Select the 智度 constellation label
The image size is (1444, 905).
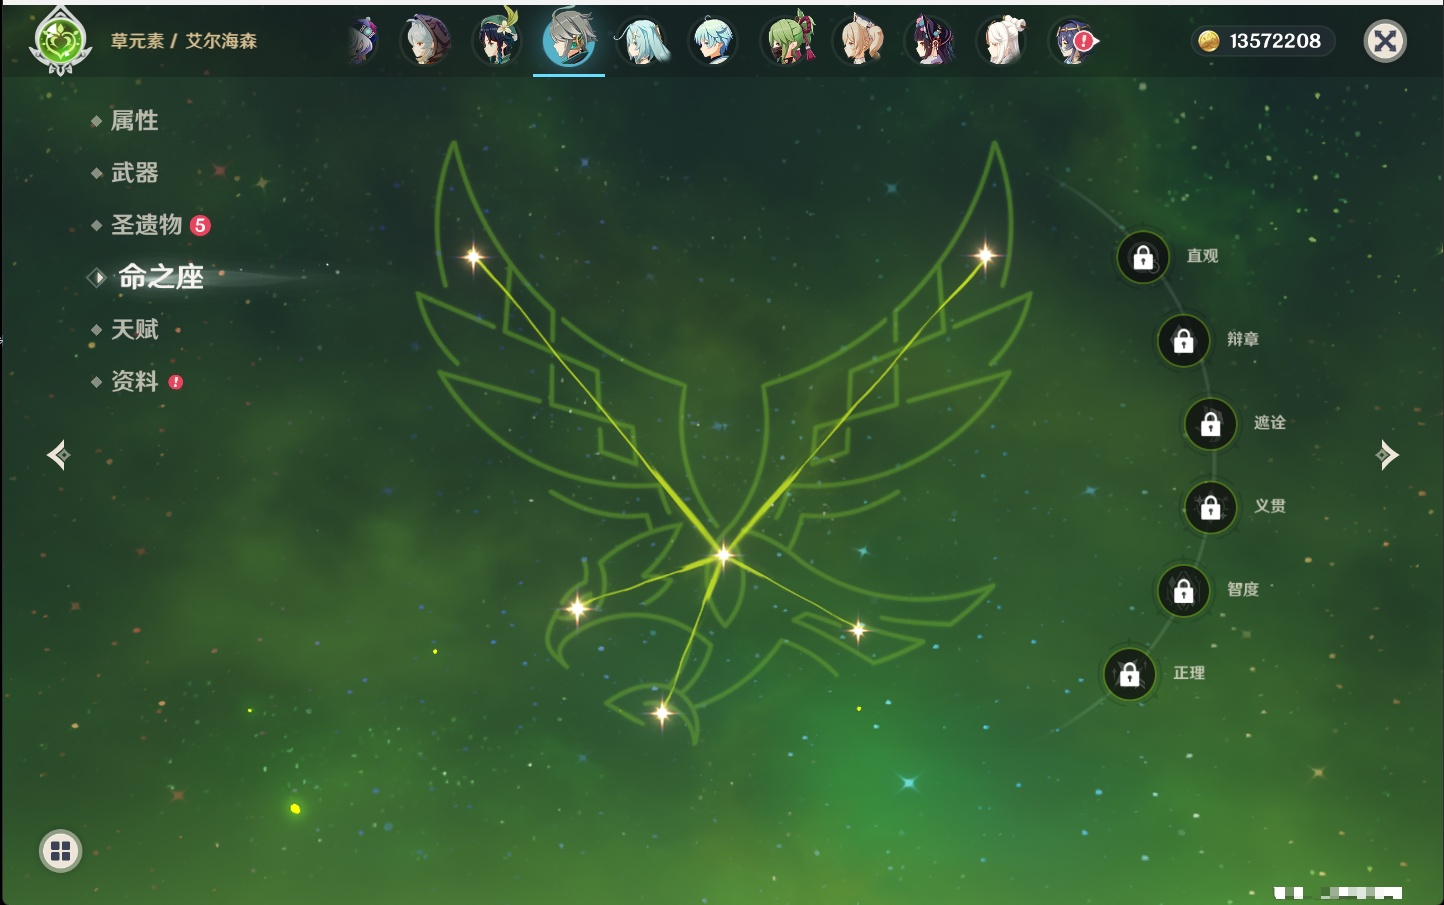1243,589
